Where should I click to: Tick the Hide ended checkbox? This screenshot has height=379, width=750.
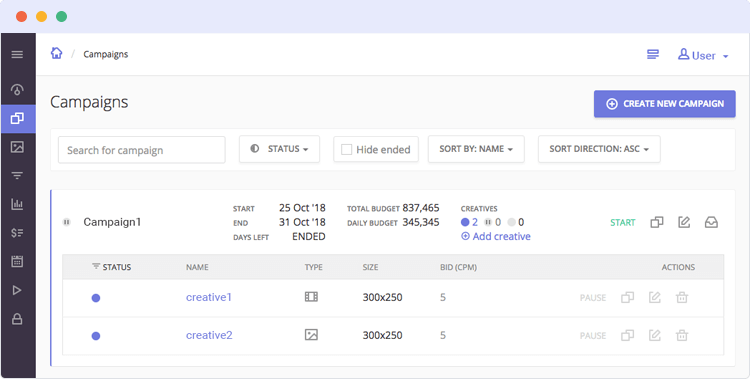(x=346, y=150)
